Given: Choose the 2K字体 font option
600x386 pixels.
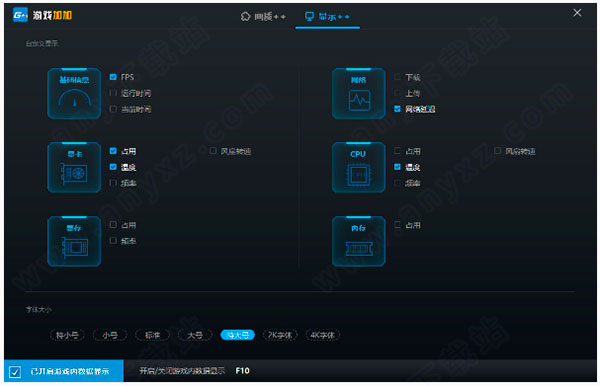Looking at the screenshot, I should (280, 335).
